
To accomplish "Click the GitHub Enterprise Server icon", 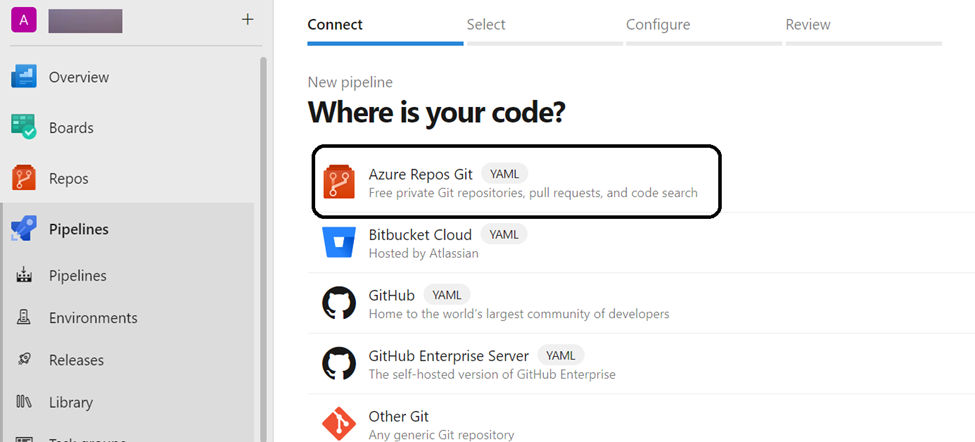I will coord(339,364).
